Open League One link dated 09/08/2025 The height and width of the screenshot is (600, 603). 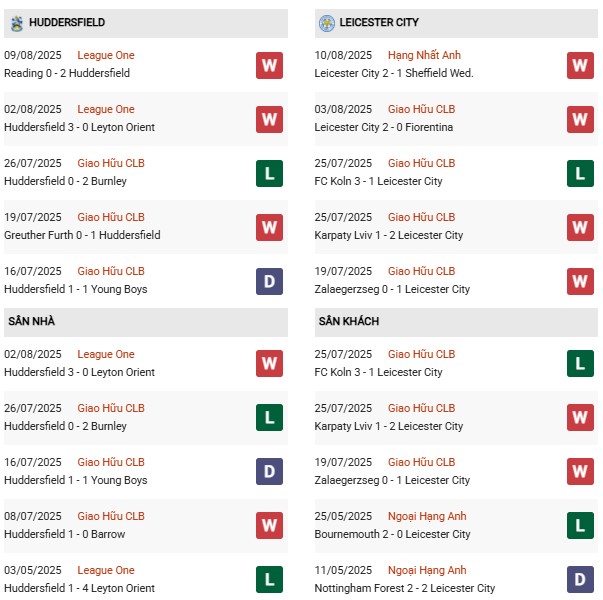point(106,55)
